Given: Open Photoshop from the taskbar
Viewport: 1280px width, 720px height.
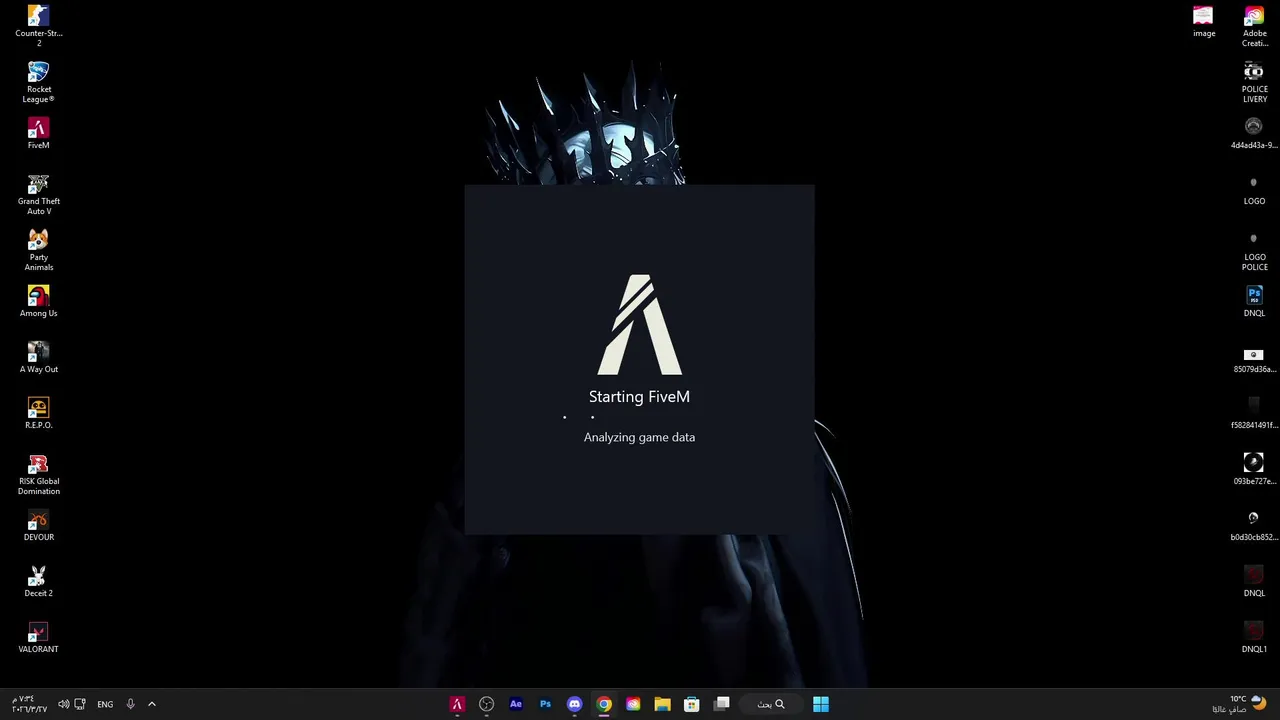Looking at the screenshot, I should pyautogui.click(x=545, y=704).
